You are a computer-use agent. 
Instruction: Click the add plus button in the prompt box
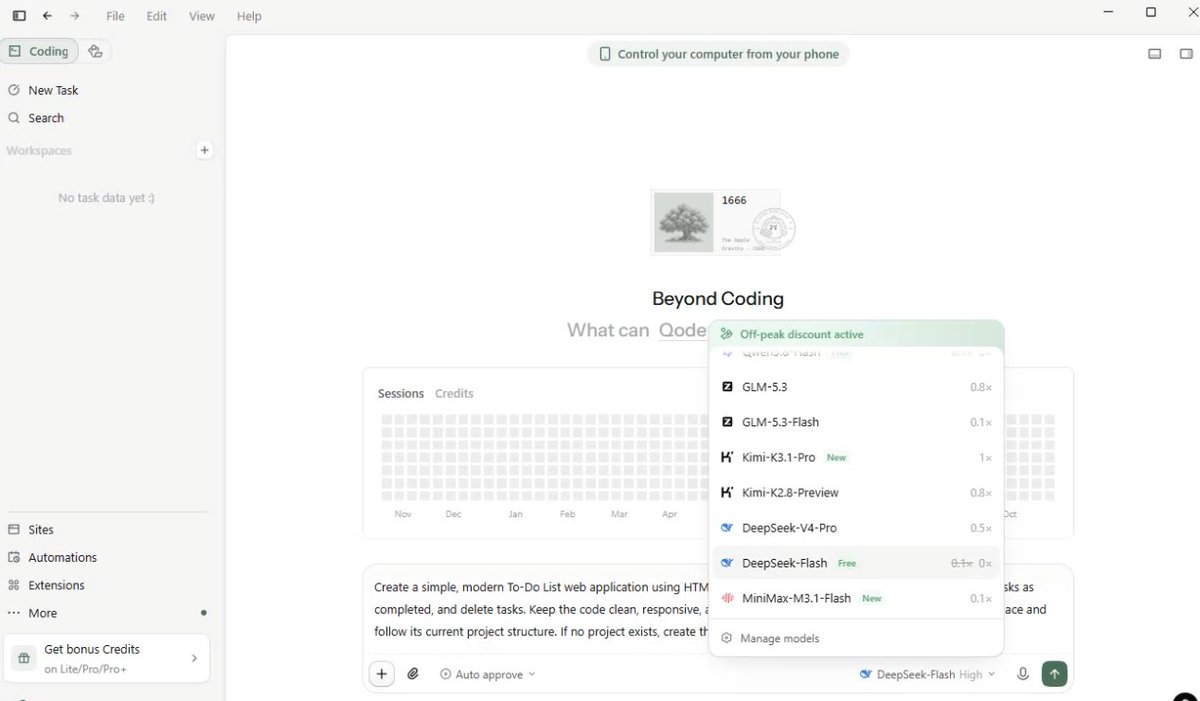pos(382,674)
